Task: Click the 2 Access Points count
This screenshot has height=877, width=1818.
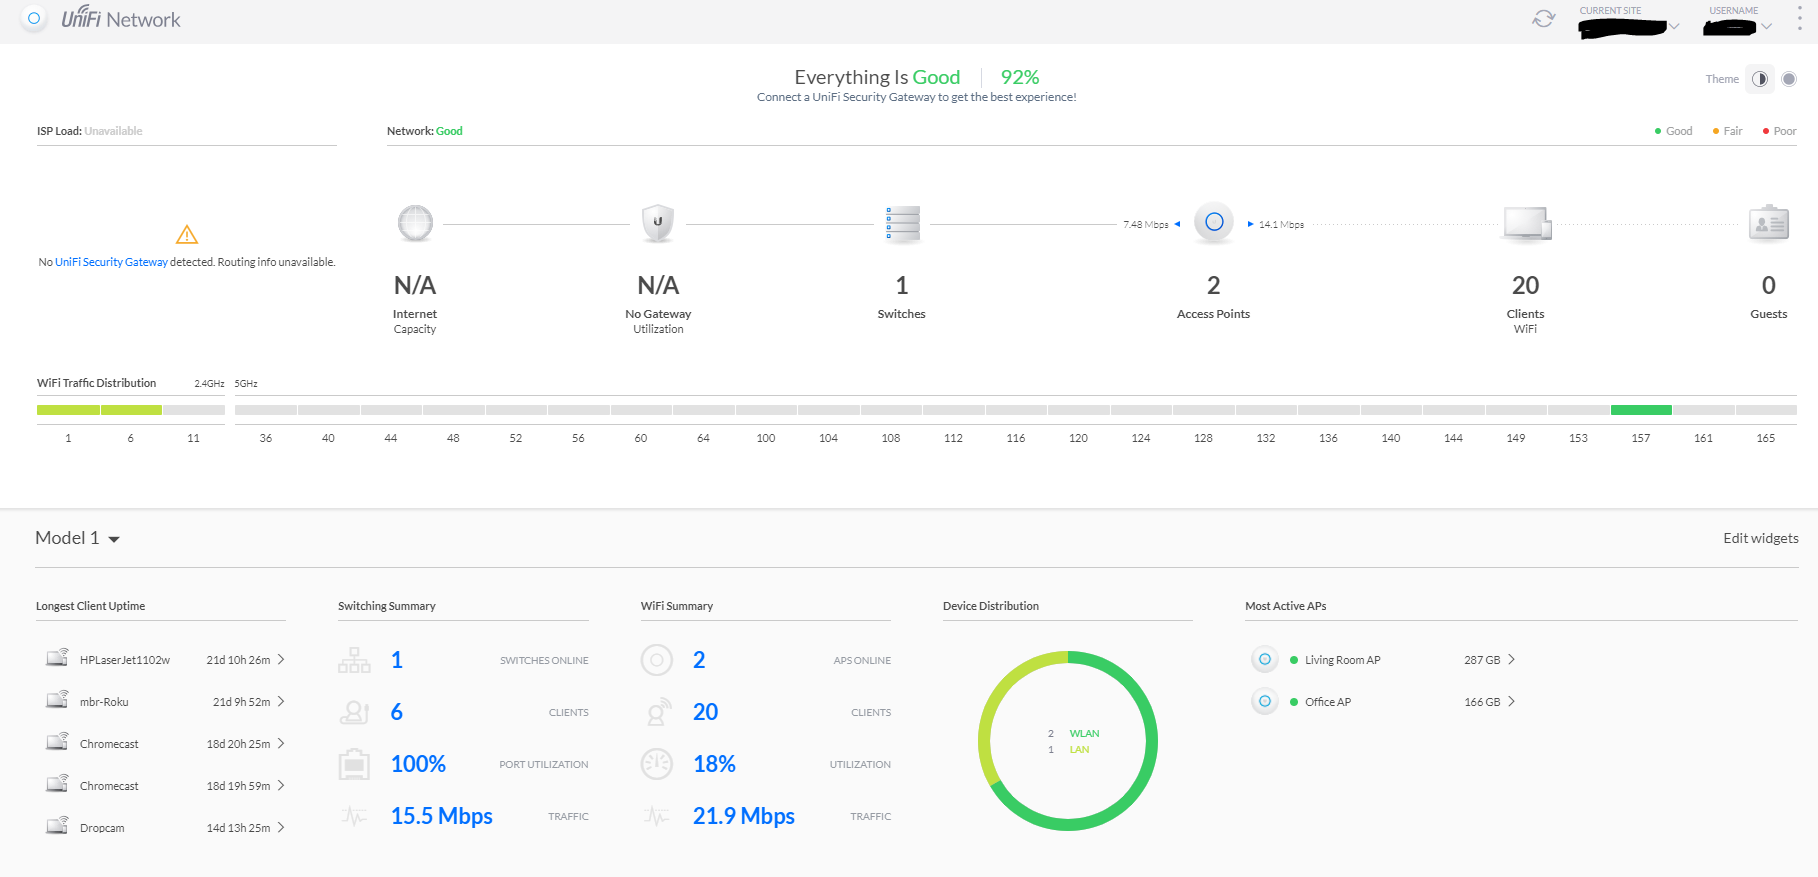Action: click(x=1214, y=286)
